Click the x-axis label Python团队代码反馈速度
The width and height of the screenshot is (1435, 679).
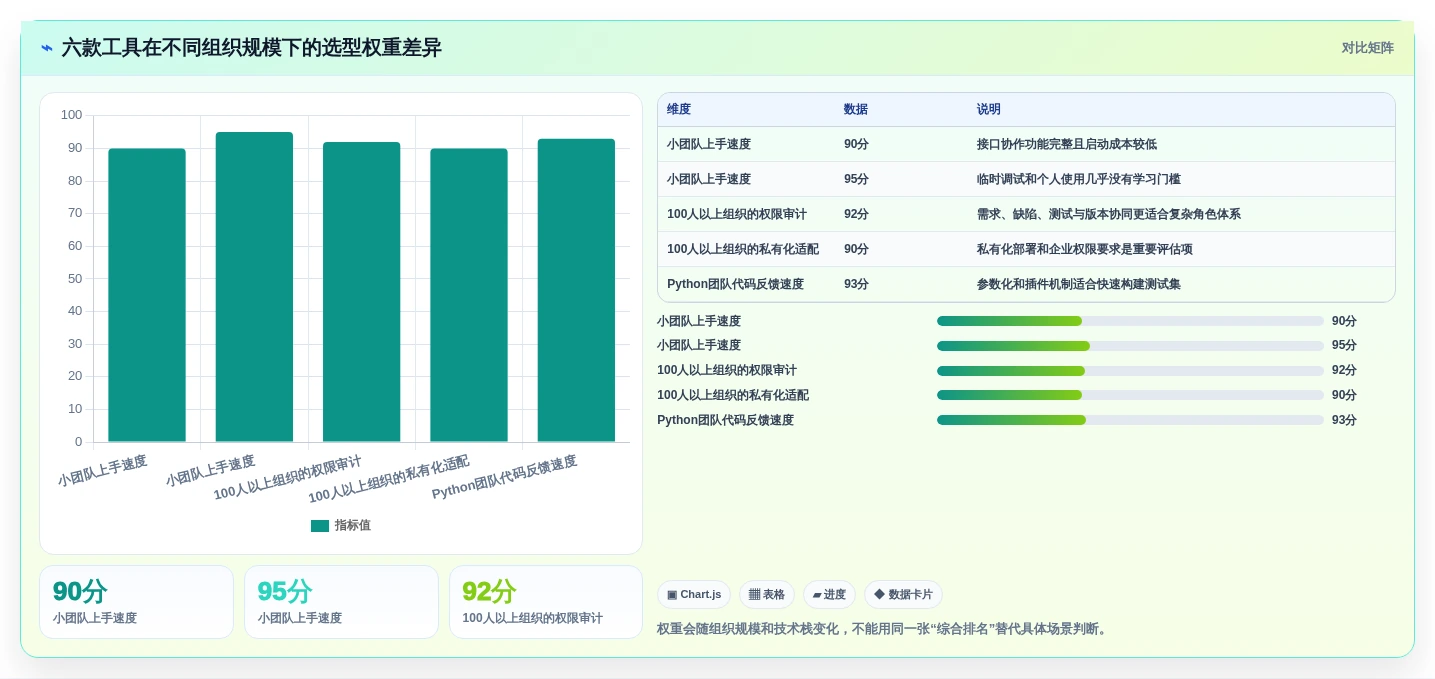click(505, 478)
